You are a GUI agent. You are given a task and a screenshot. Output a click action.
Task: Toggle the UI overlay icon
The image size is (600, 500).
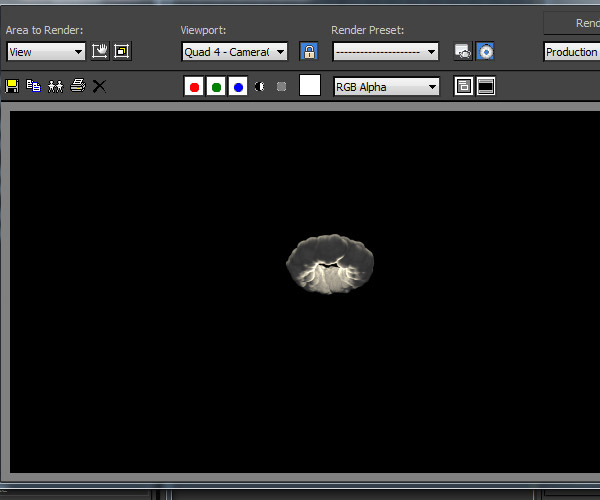pyautogui.click(x=464, y=86)
